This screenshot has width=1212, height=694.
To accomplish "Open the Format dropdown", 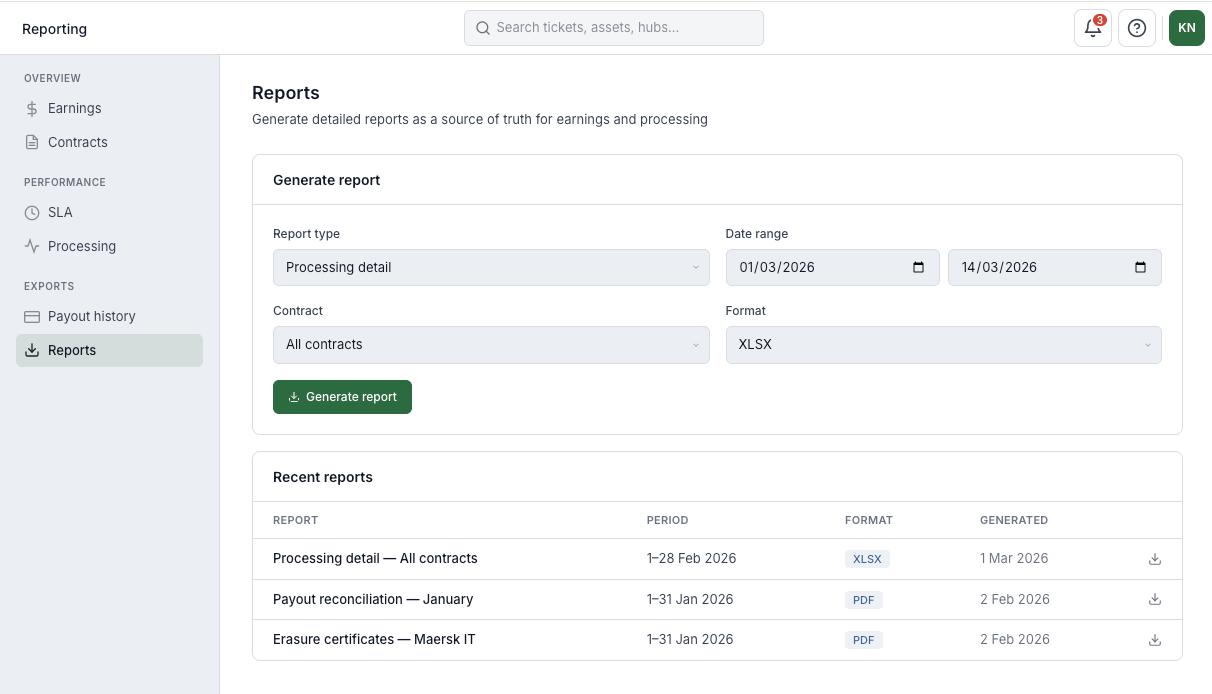I will pos(942,344).
